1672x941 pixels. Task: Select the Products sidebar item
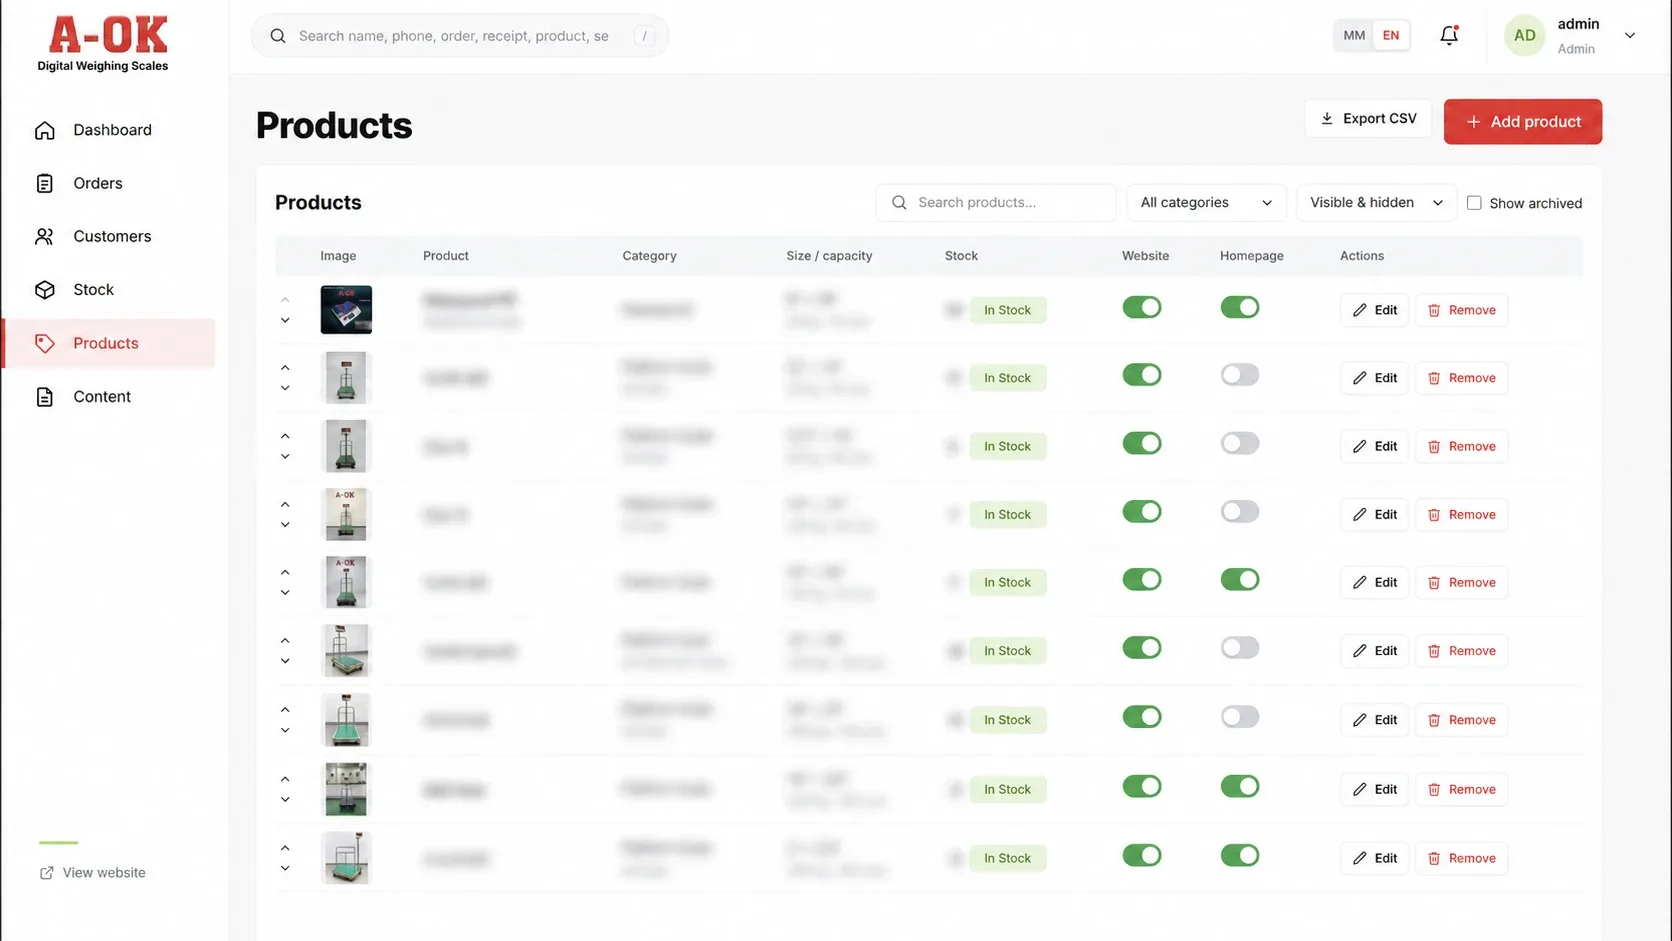[x=110, y=343]
